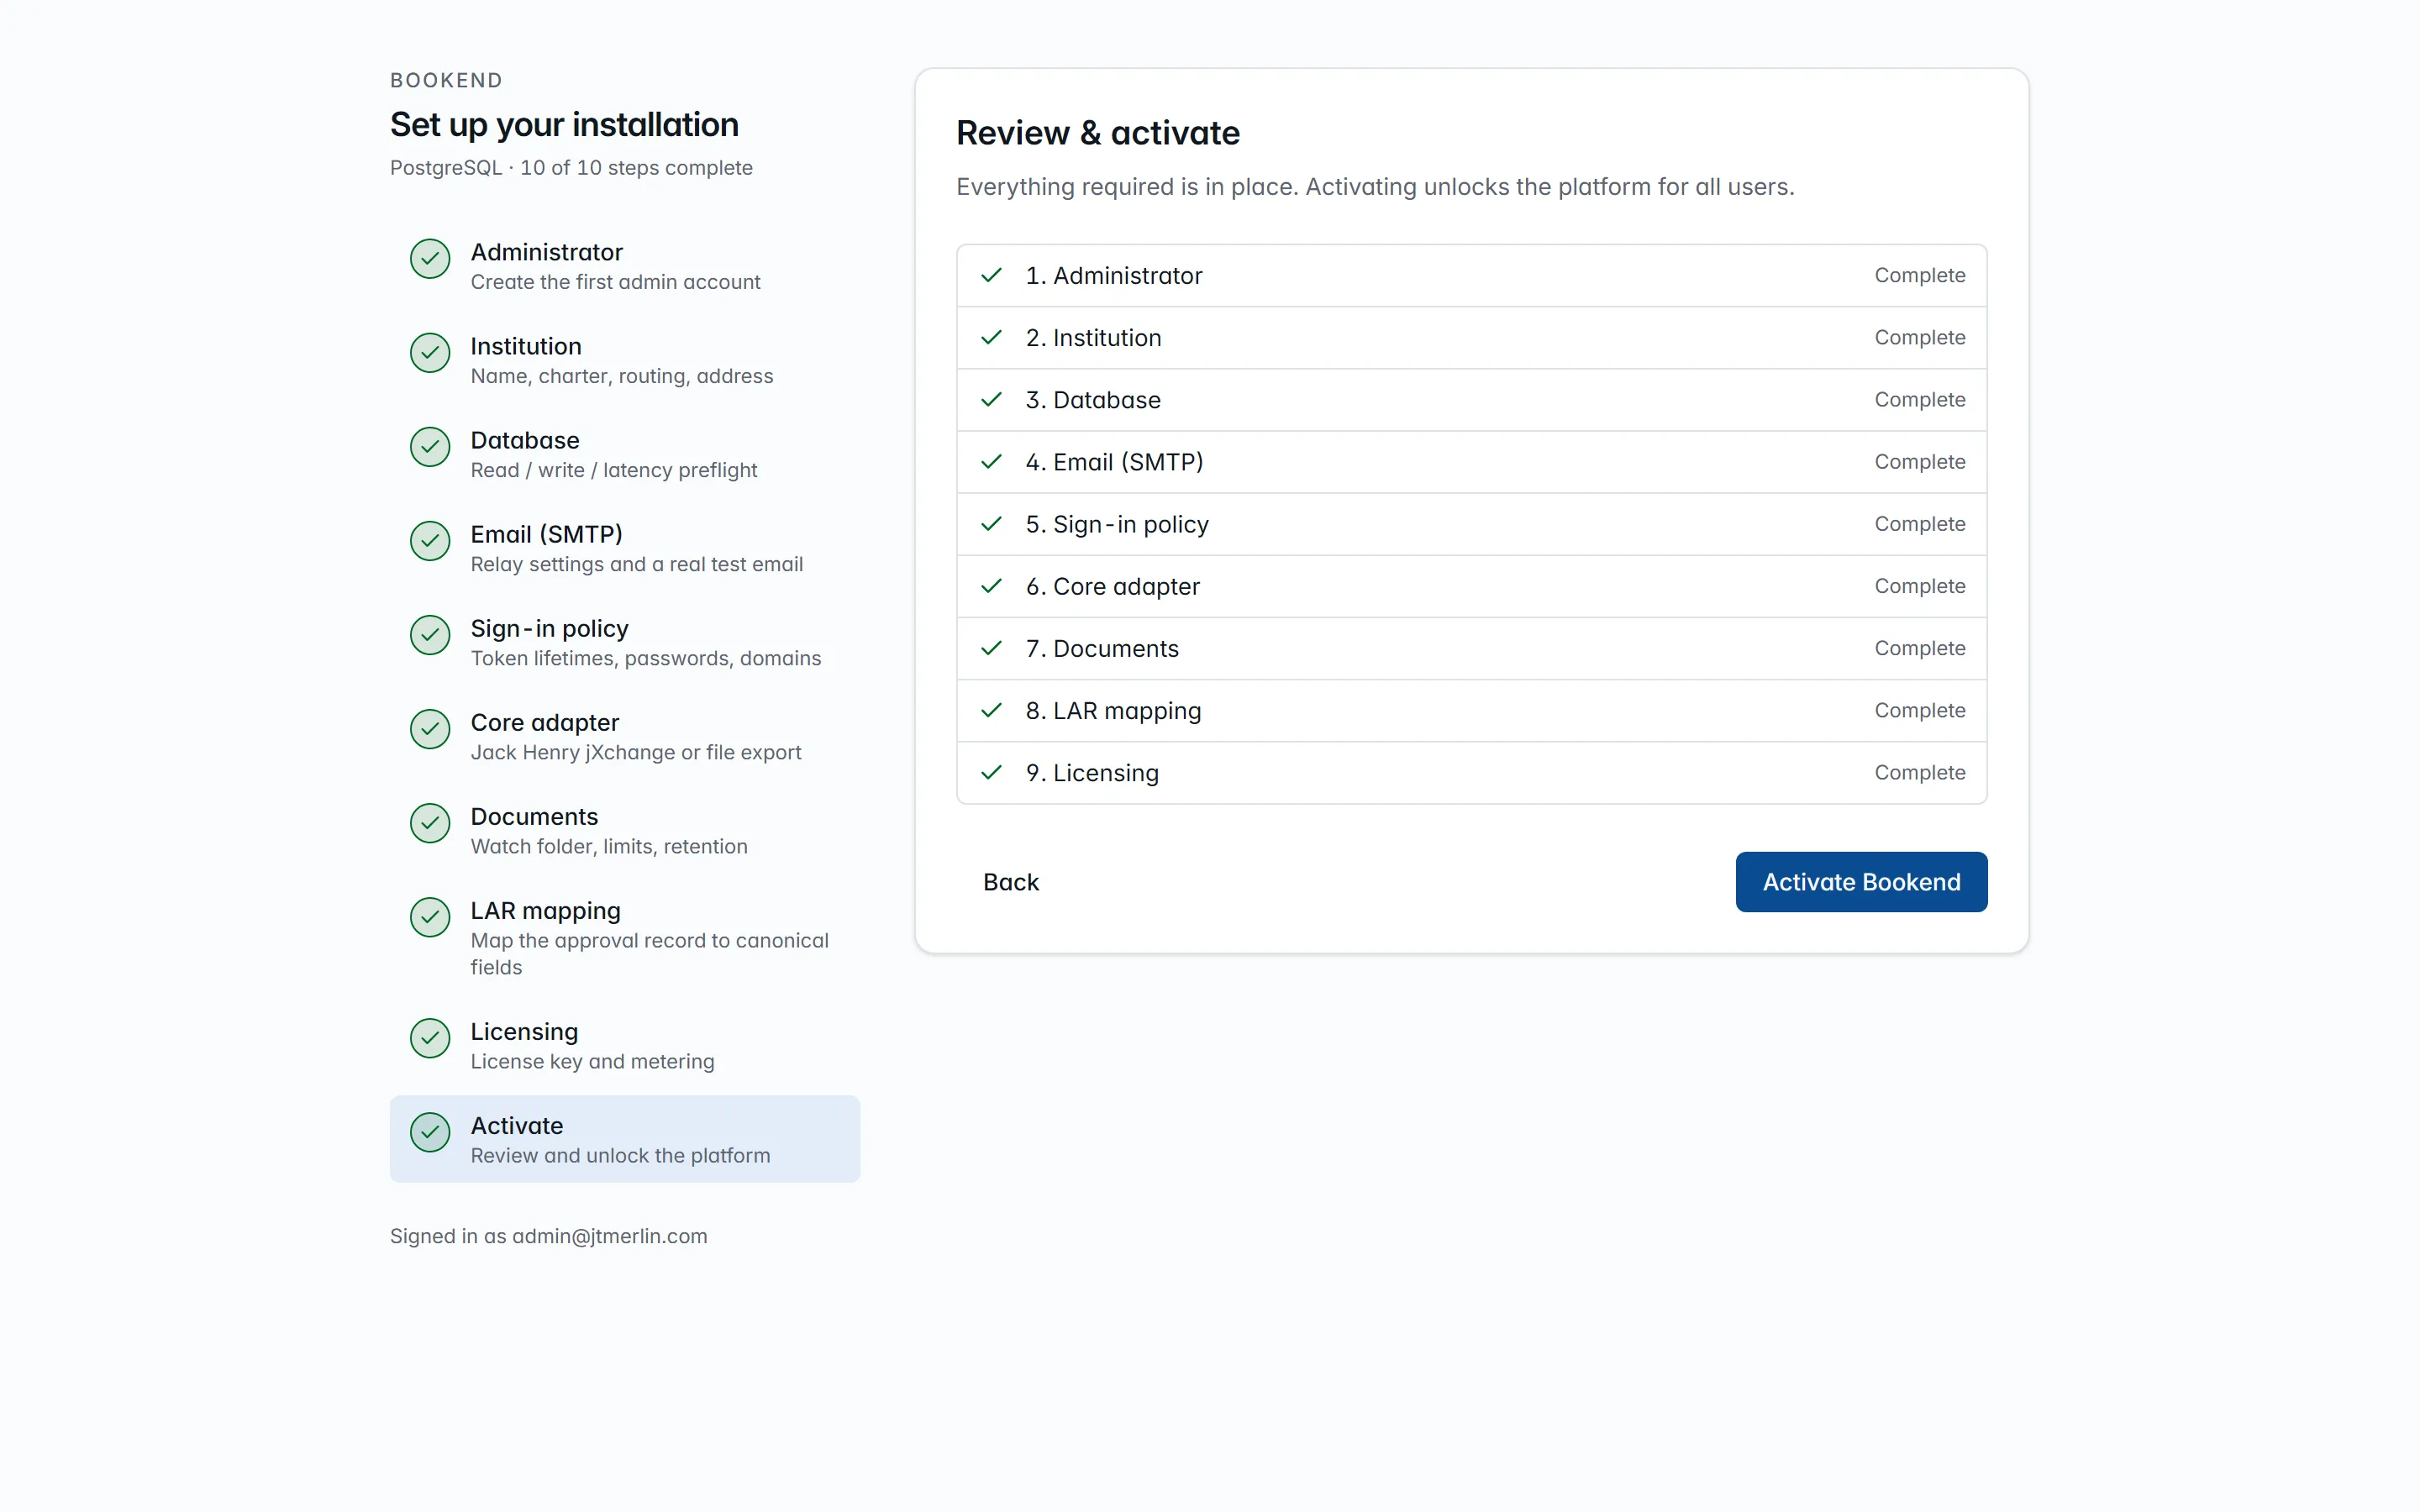This screenshot has height=1512, width=2420.
Task: Click the Documents step's green check icon
Action: point(430,823)
